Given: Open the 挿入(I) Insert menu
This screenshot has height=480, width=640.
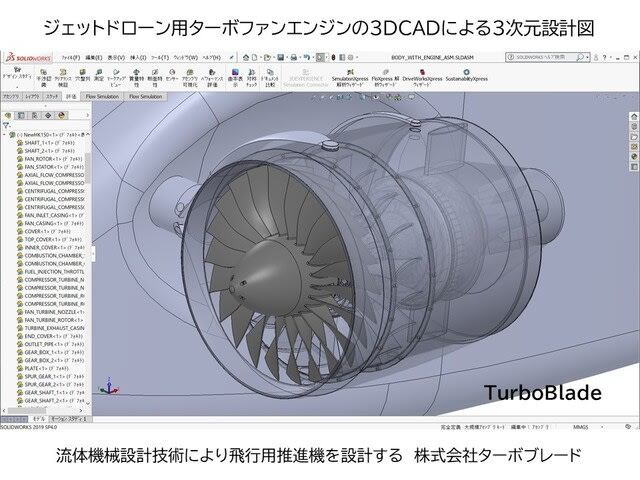Looking at the screenshot, I should (x=140, y=58).
